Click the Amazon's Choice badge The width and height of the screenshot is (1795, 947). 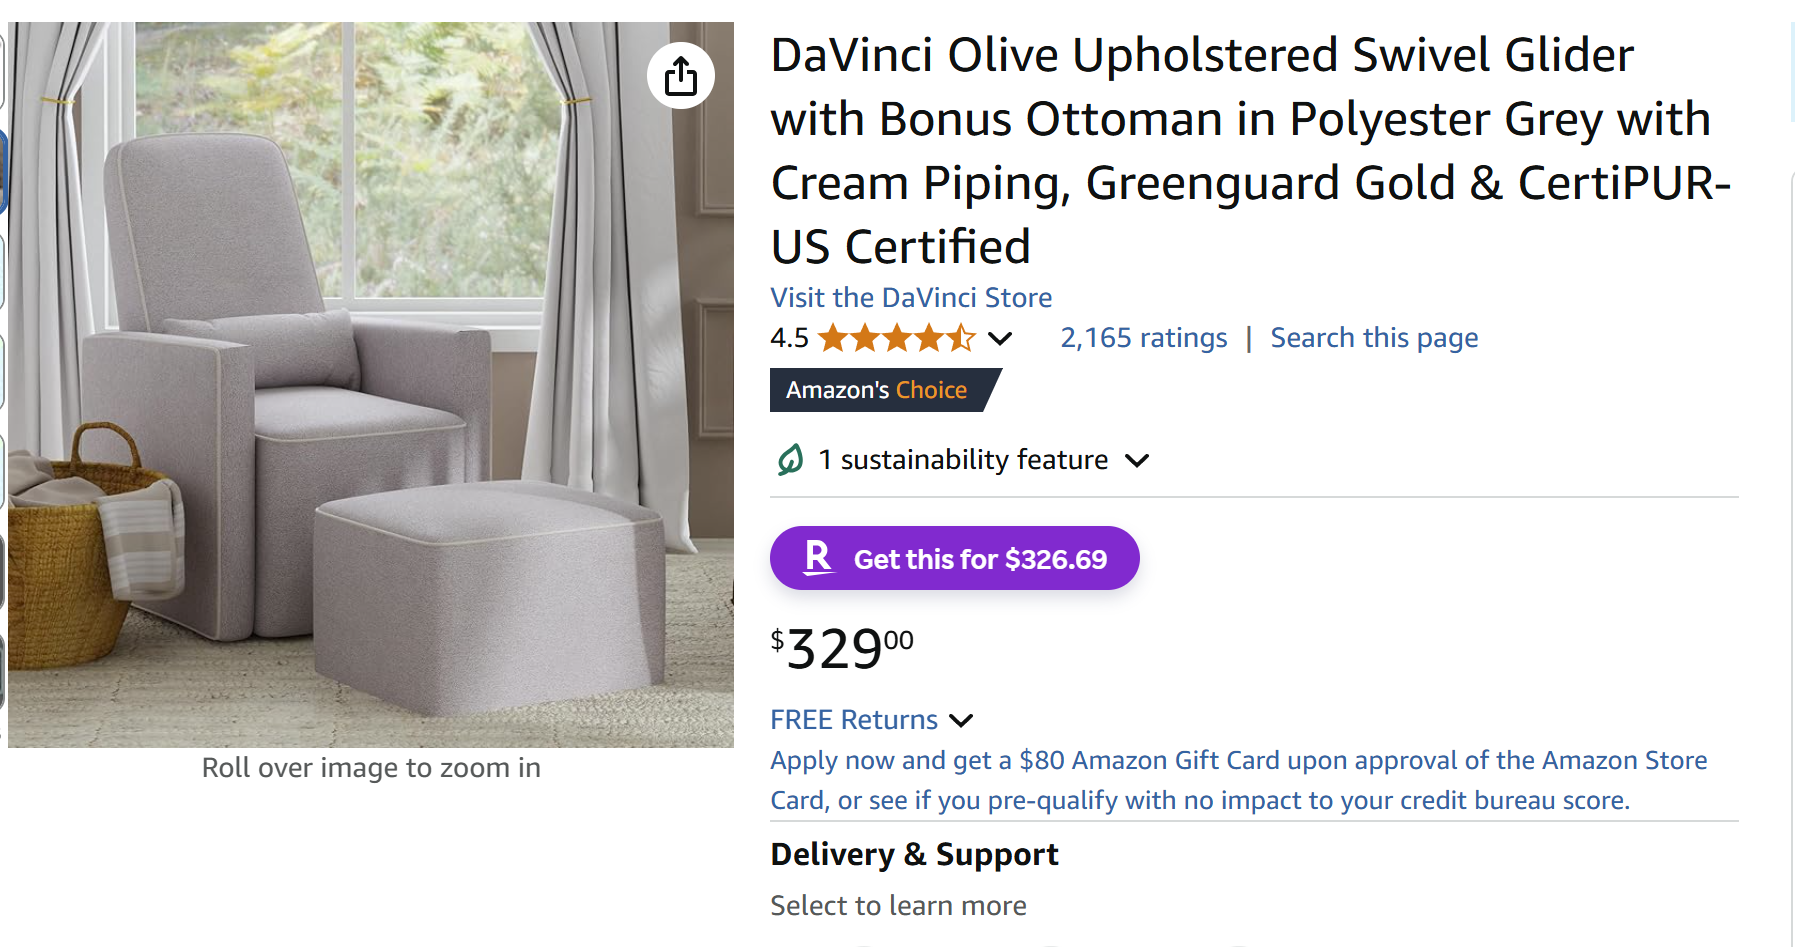click(877, 390)
